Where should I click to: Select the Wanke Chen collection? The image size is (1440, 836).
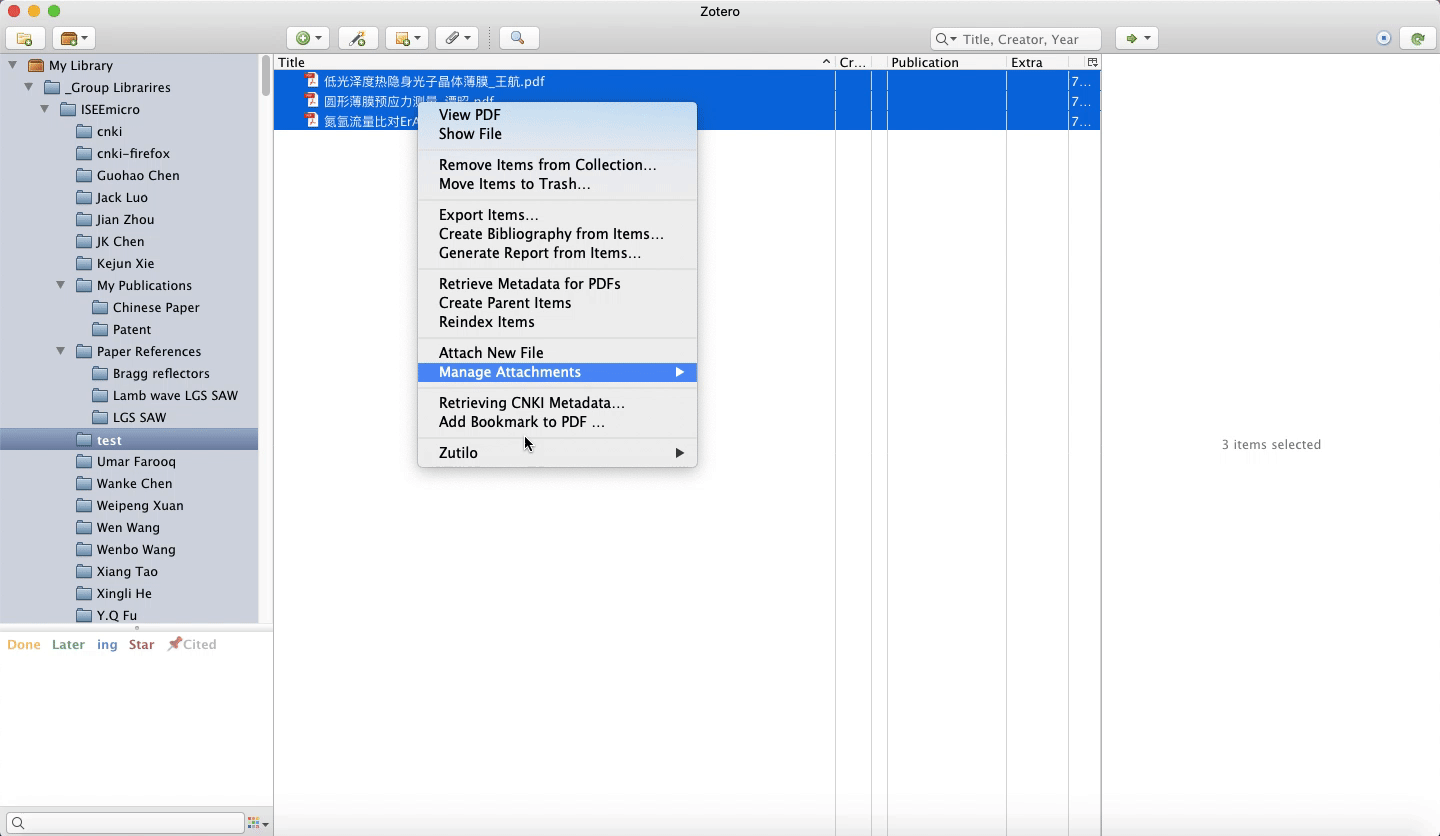coord(134,483)
